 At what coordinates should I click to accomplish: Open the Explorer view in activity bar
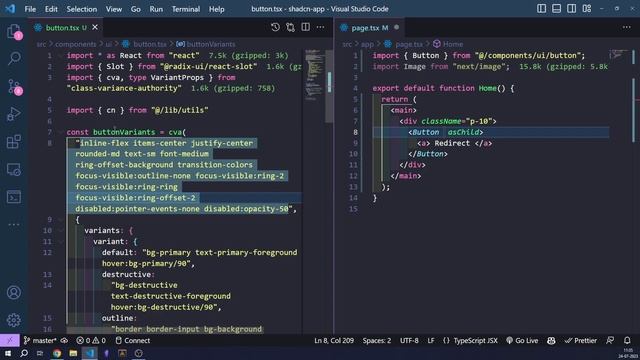pyautogui.click(x=14, y=31)
